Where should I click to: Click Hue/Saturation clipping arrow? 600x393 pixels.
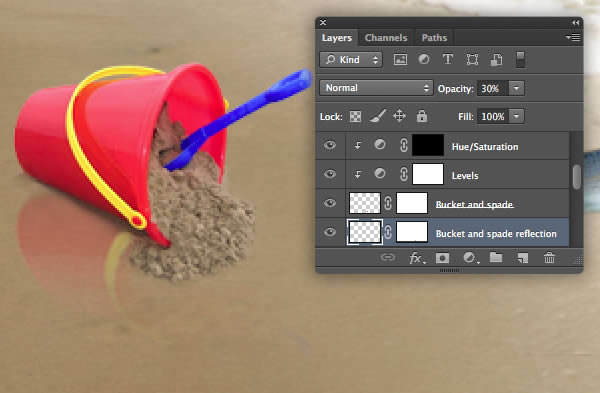(x=358, y=145)
